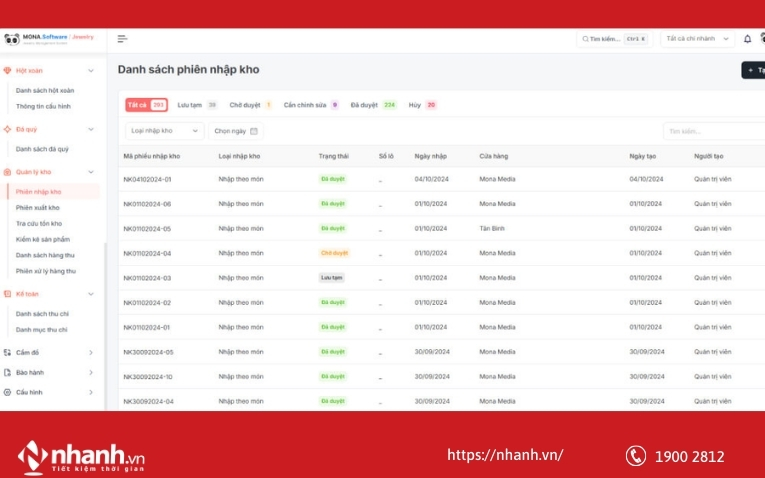Open Phiên xuất kho in sidebar
The width and height of the screenshot is (765, 478).
click(x=38, y=208)
